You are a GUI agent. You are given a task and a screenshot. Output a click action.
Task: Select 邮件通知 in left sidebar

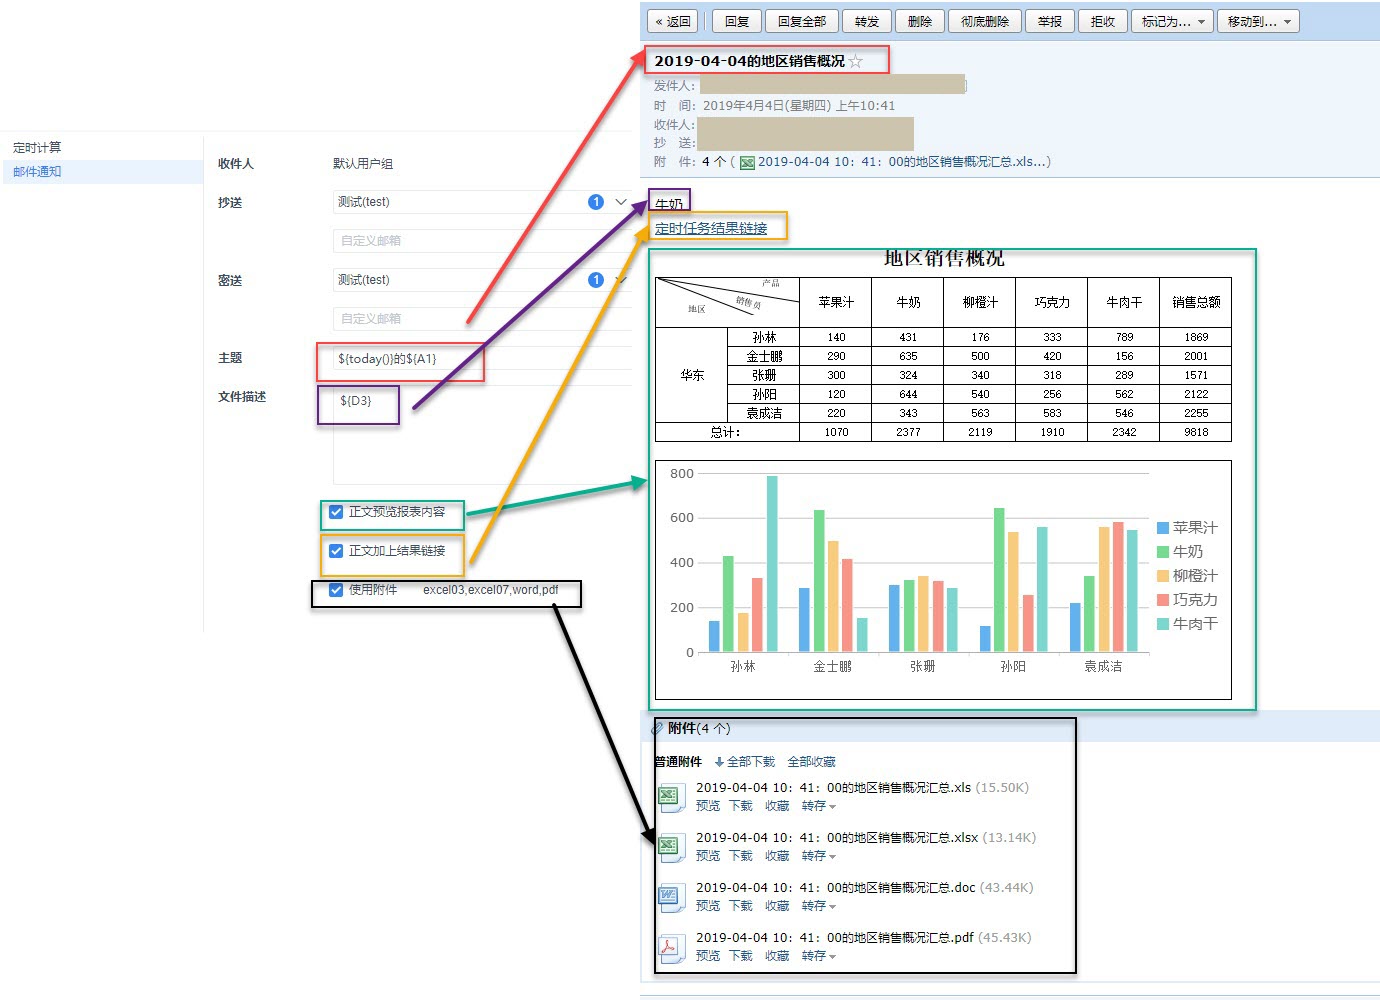[37, 171]
